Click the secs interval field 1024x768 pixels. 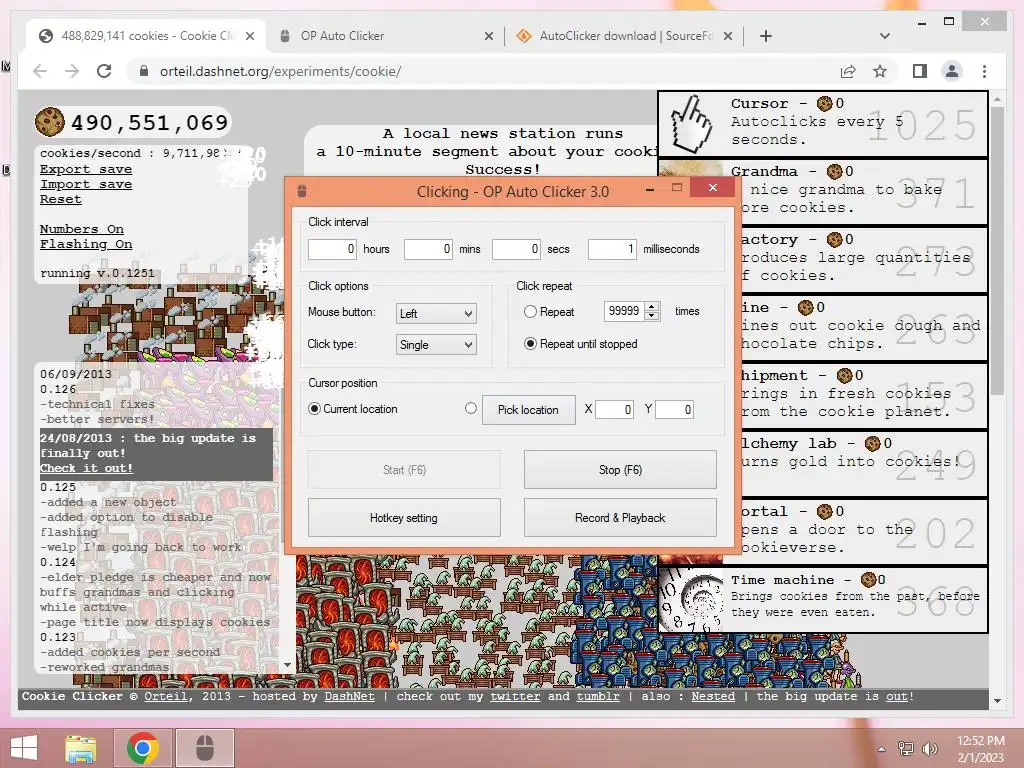point(516,249)
